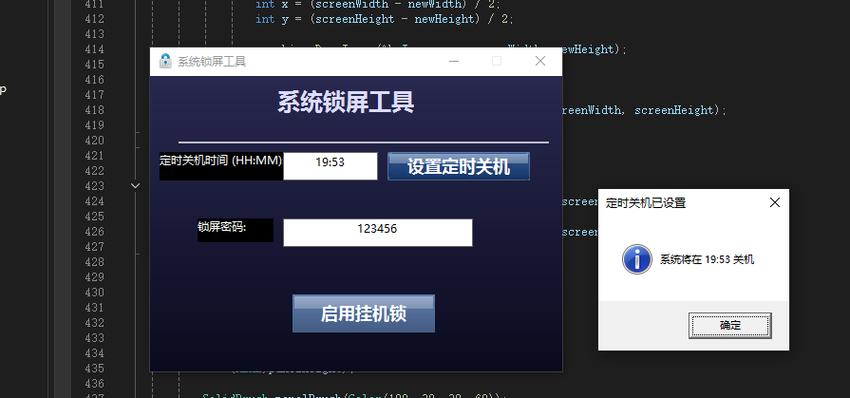Screen dimensions: 850x398
Task: Close the 系统锁屏工具 window
Action: coord(540,61)
